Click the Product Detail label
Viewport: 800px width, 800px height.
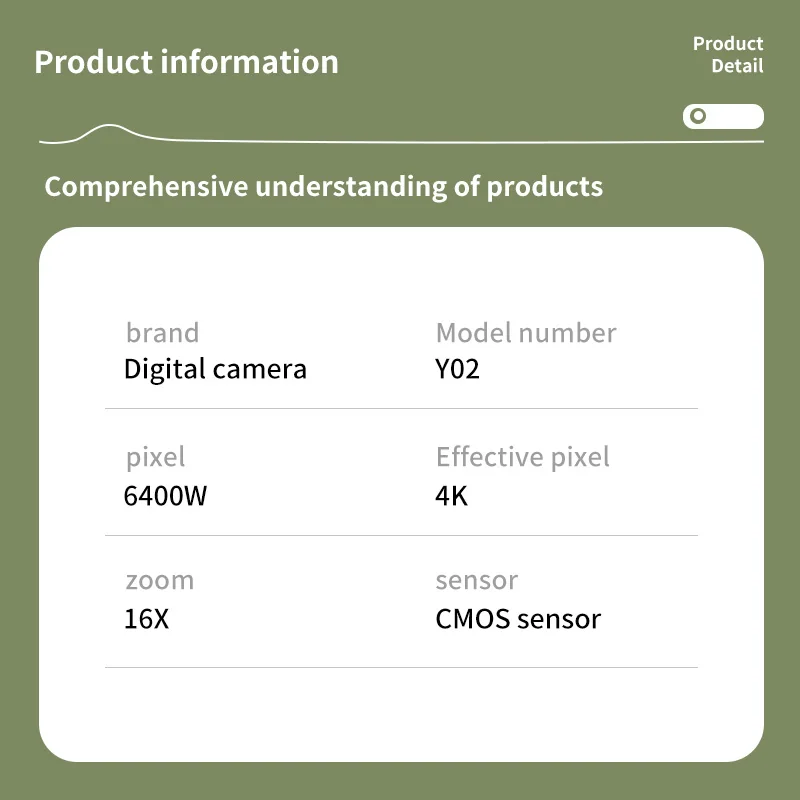click(728, 55)
